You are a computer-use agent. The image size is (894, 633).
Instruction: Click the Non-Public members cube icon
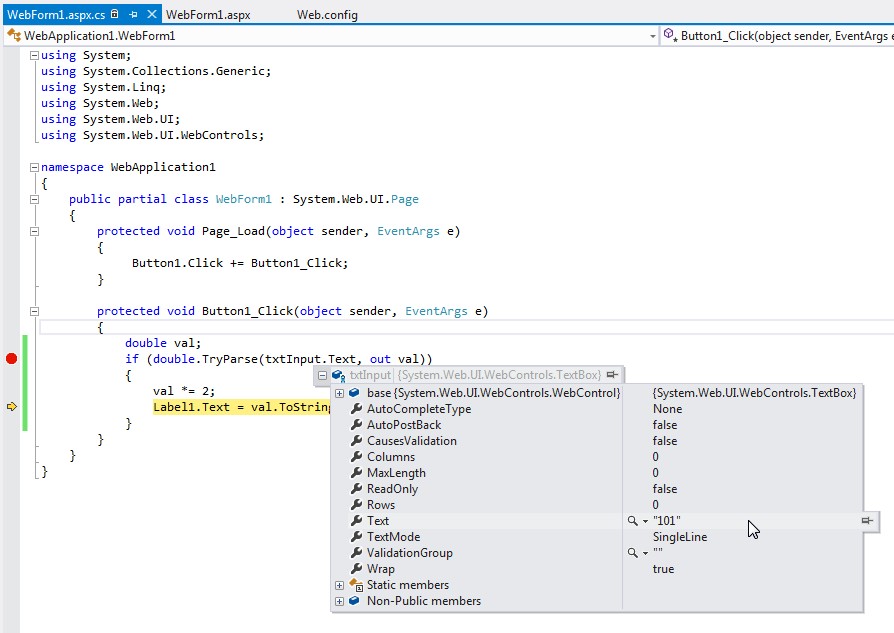(354, 600)
